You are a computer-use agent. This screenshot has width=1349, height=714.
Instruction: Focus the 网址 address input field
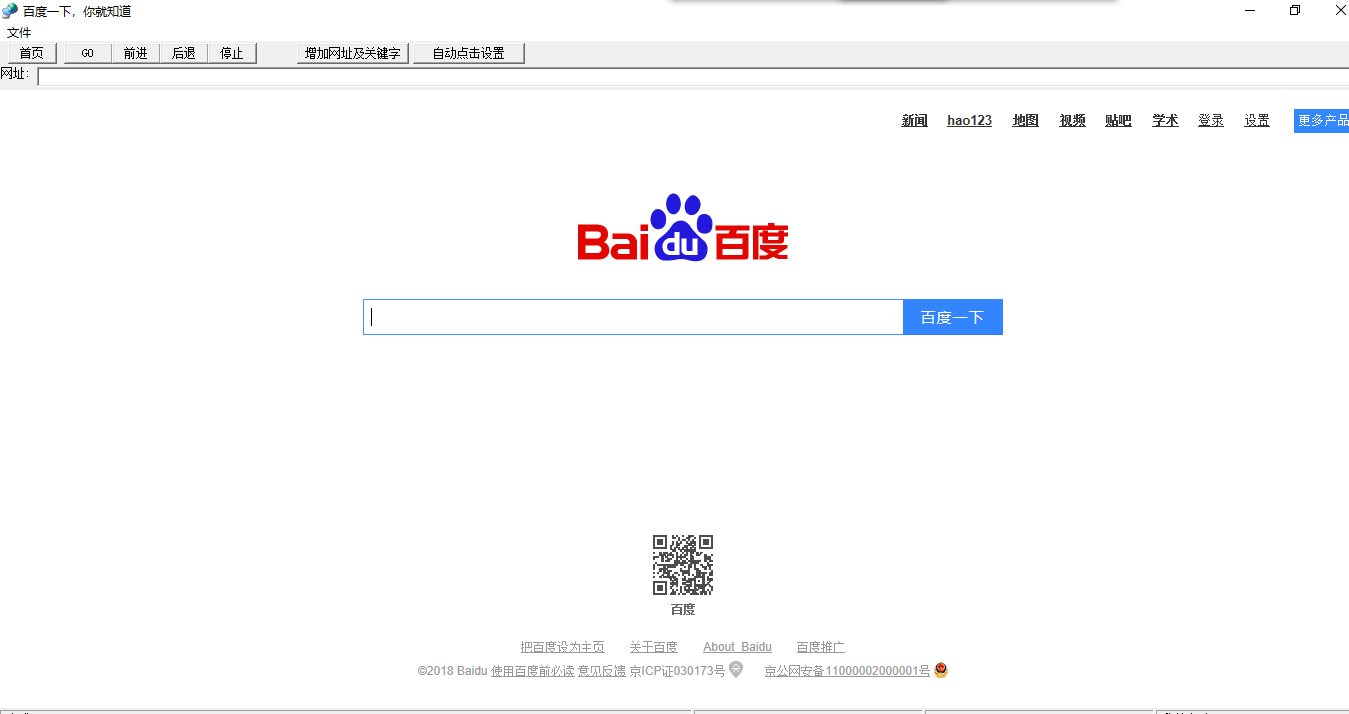tap(693, 77)
